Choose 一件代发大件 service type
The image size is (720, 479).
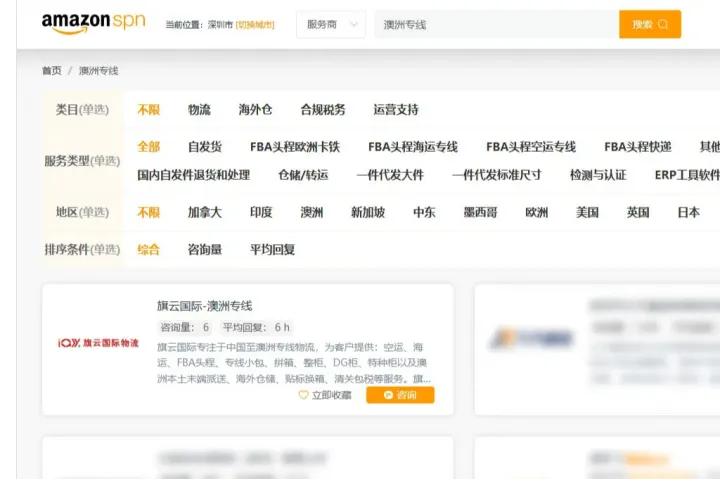coord(390,175)
